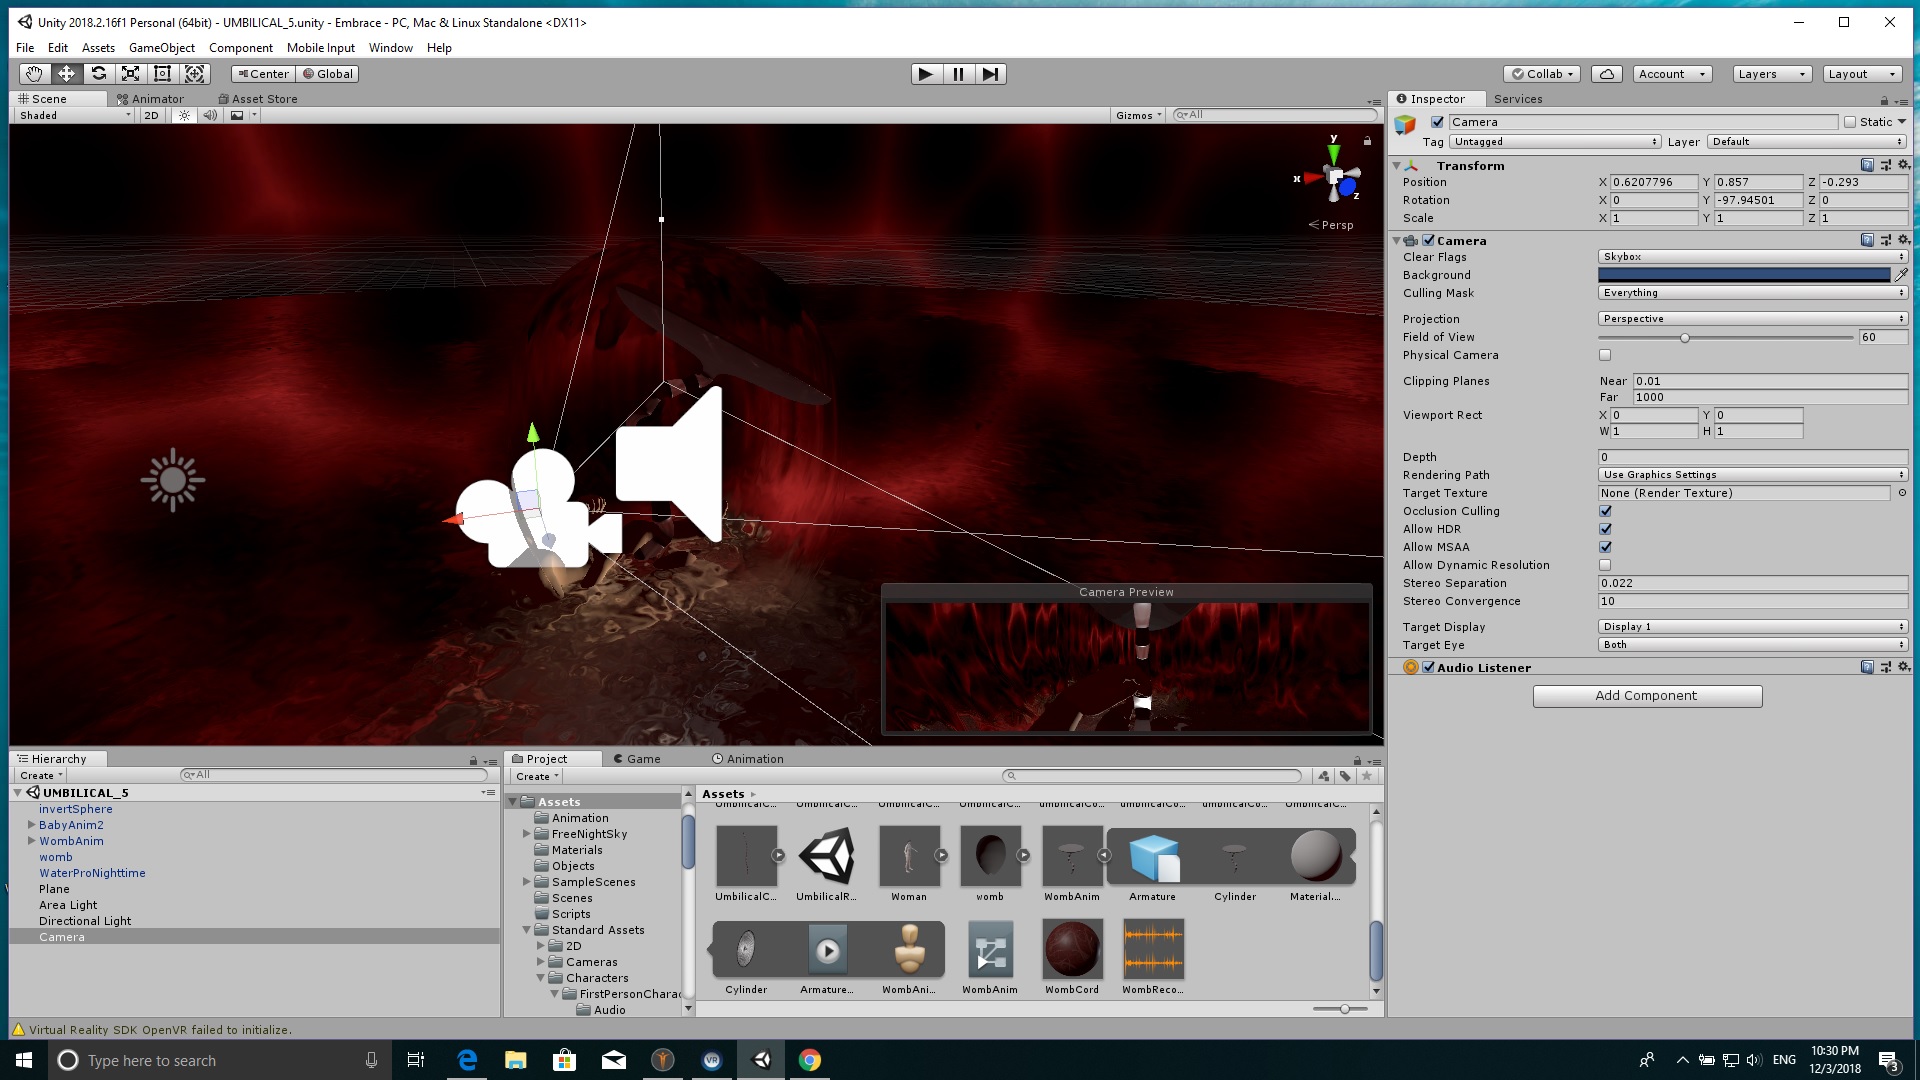
Task: Expand the FreeNightSky folder
Action: pos(526,834)
